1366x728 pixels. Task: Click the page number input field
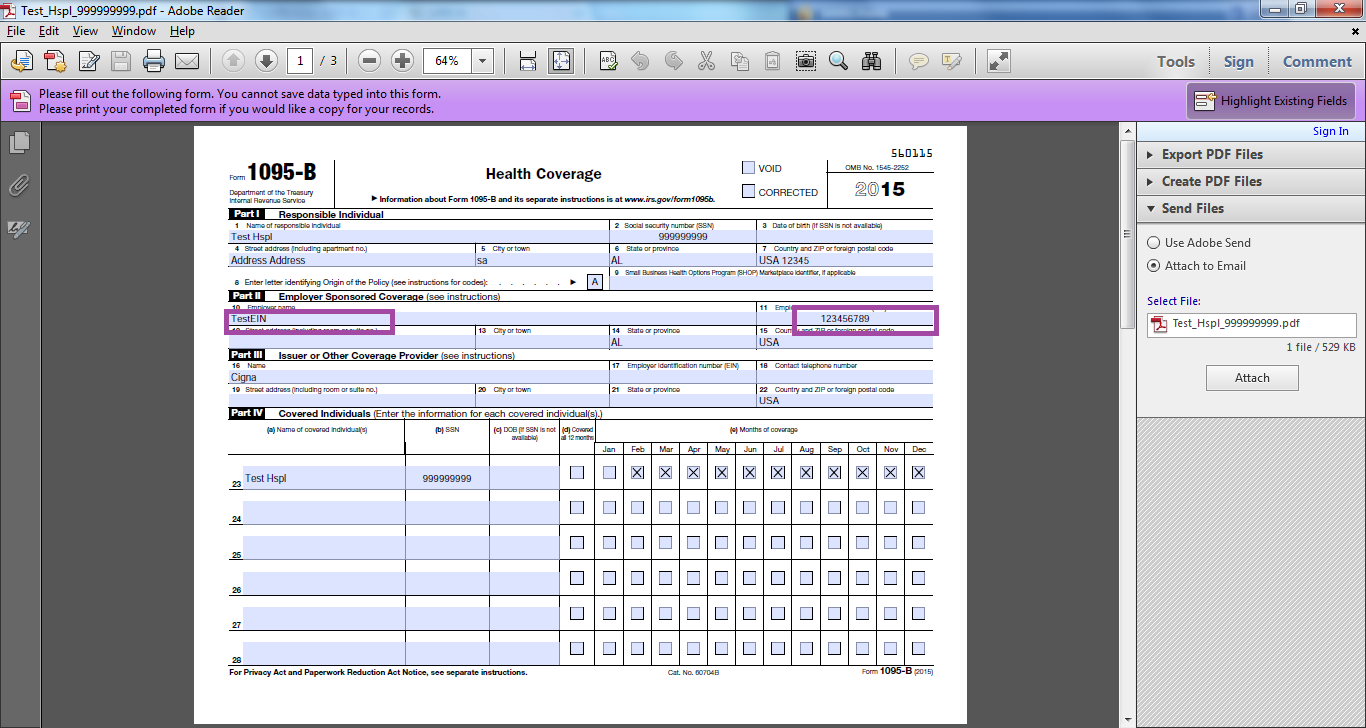(x=300, y=61)
